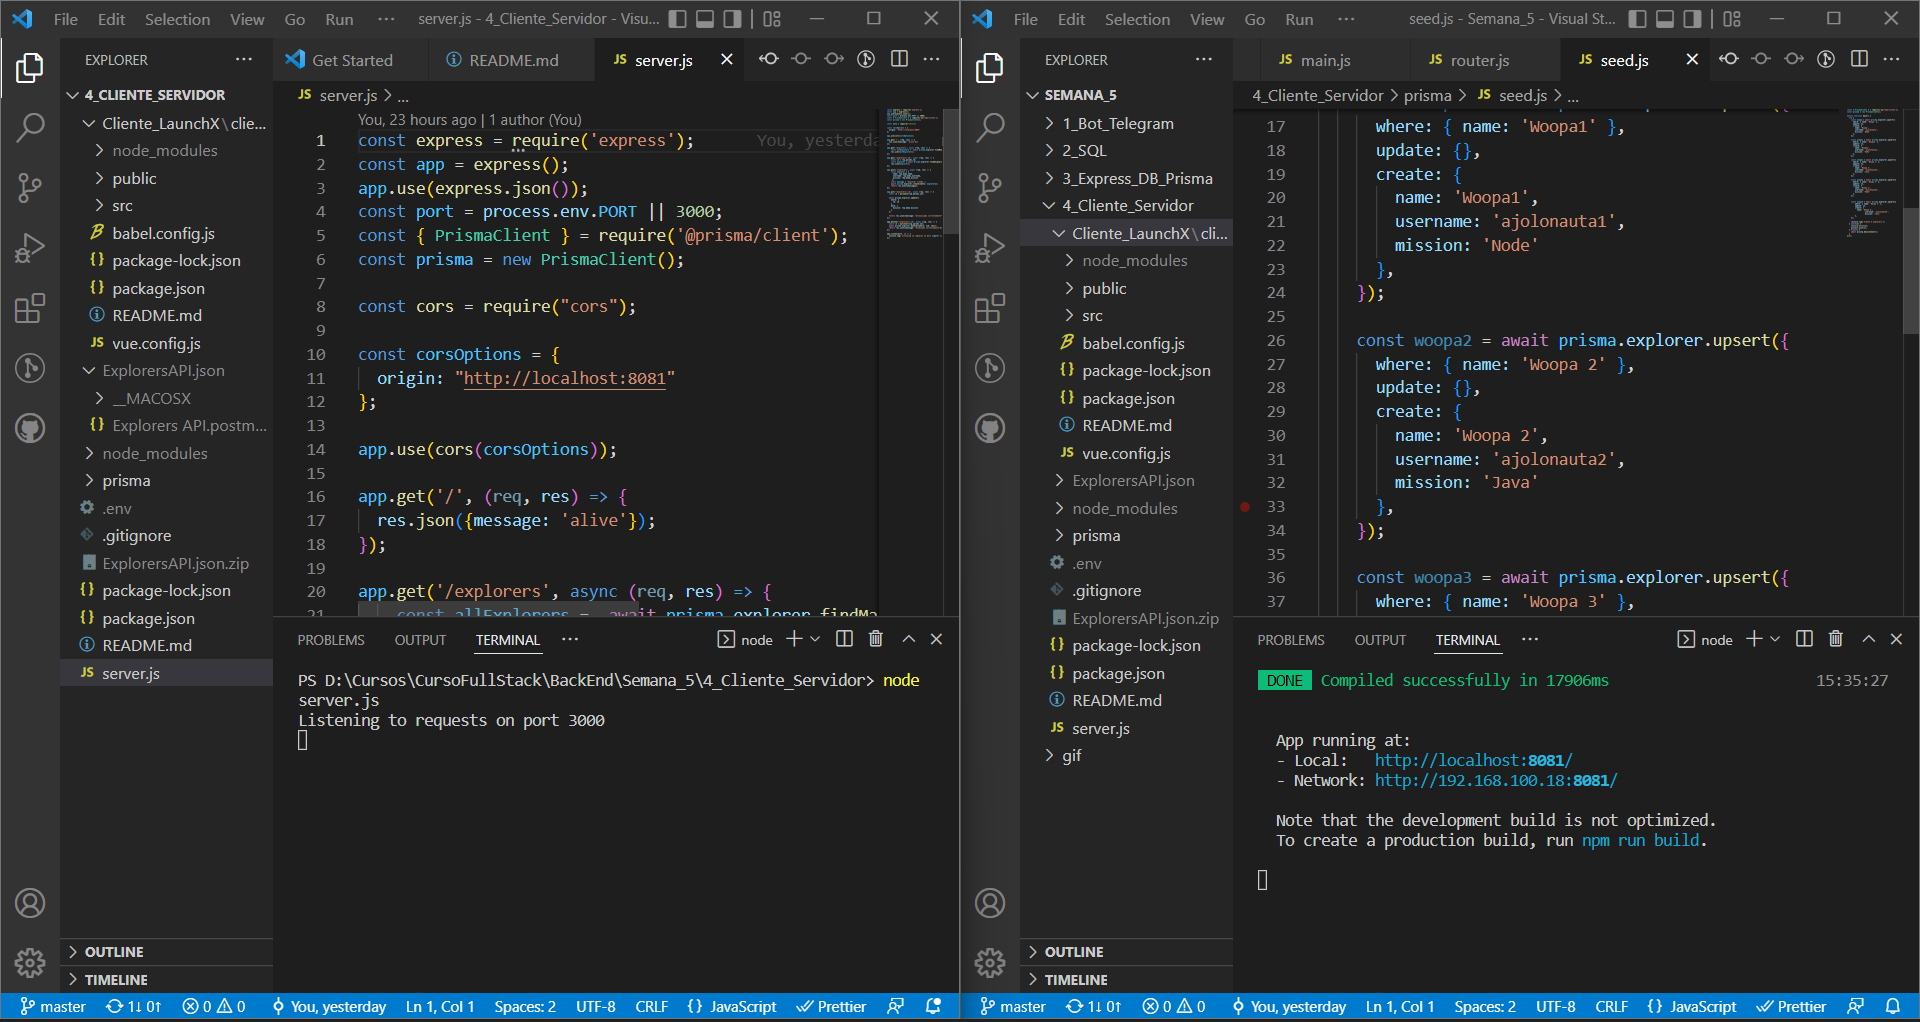Open Prettier from the status bar
This screenshot has width=1920, height=1022.
coord(831,1006)
